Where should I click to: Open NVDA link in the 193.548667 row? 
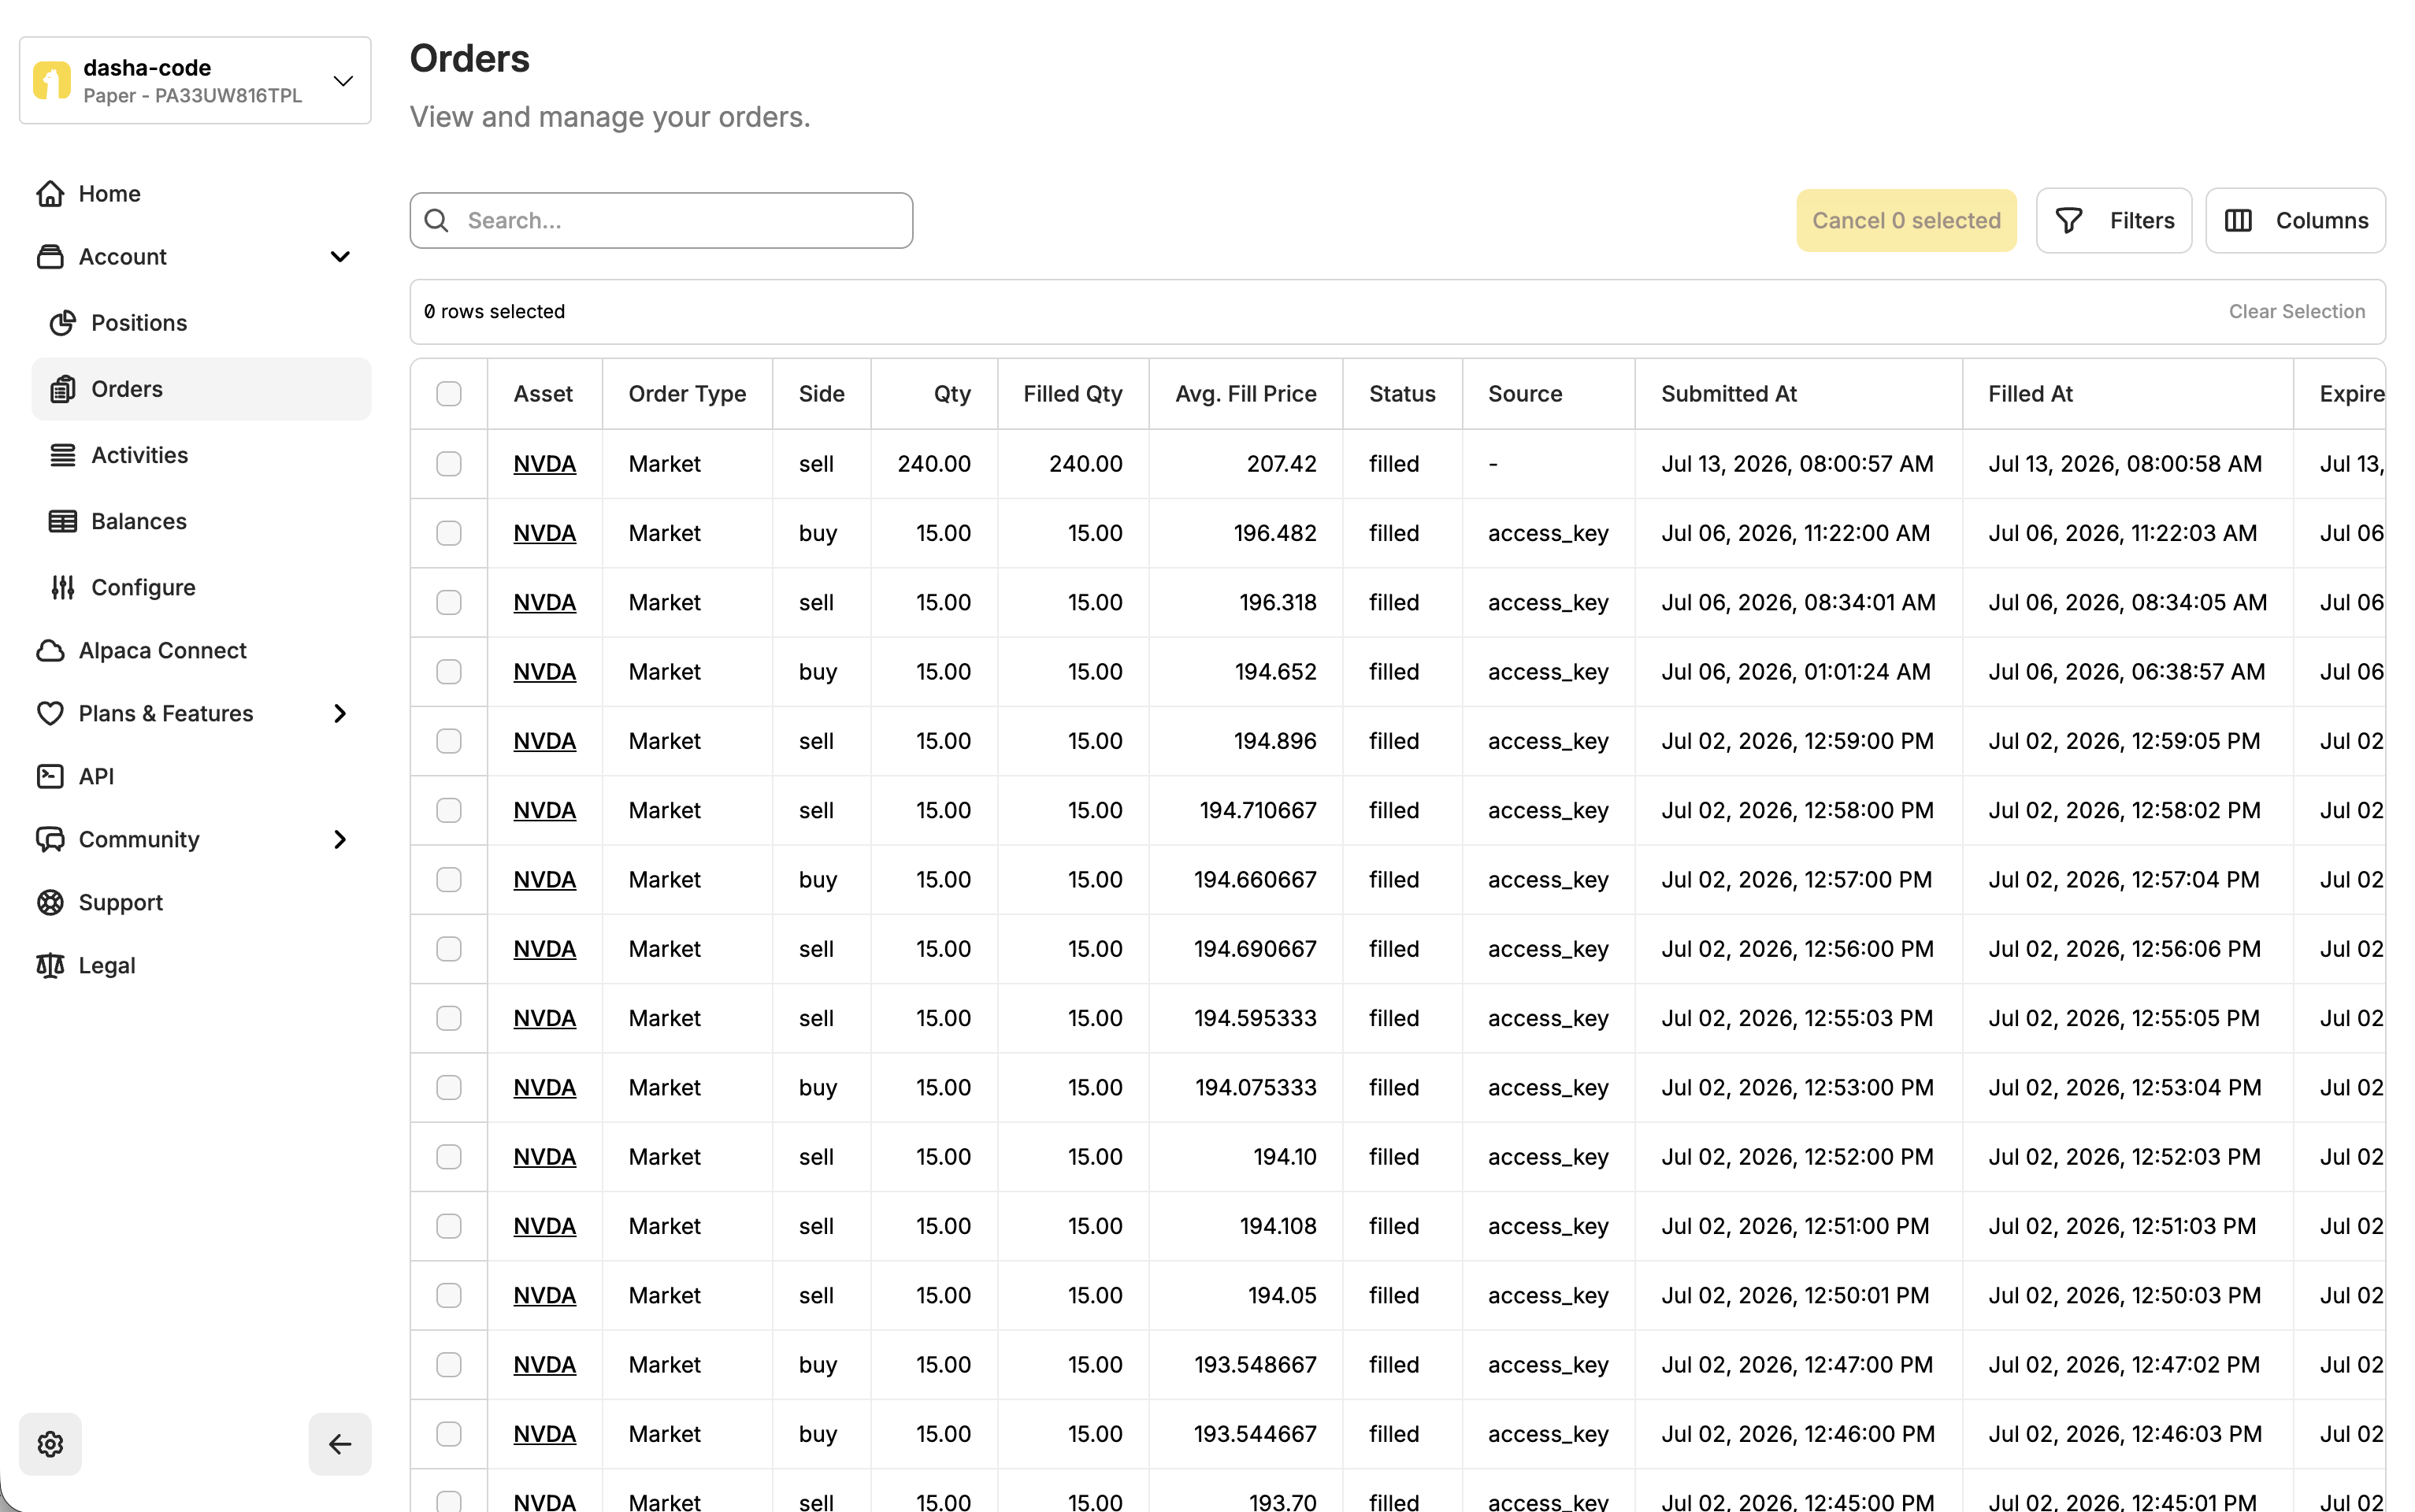tap(545, 1364)
